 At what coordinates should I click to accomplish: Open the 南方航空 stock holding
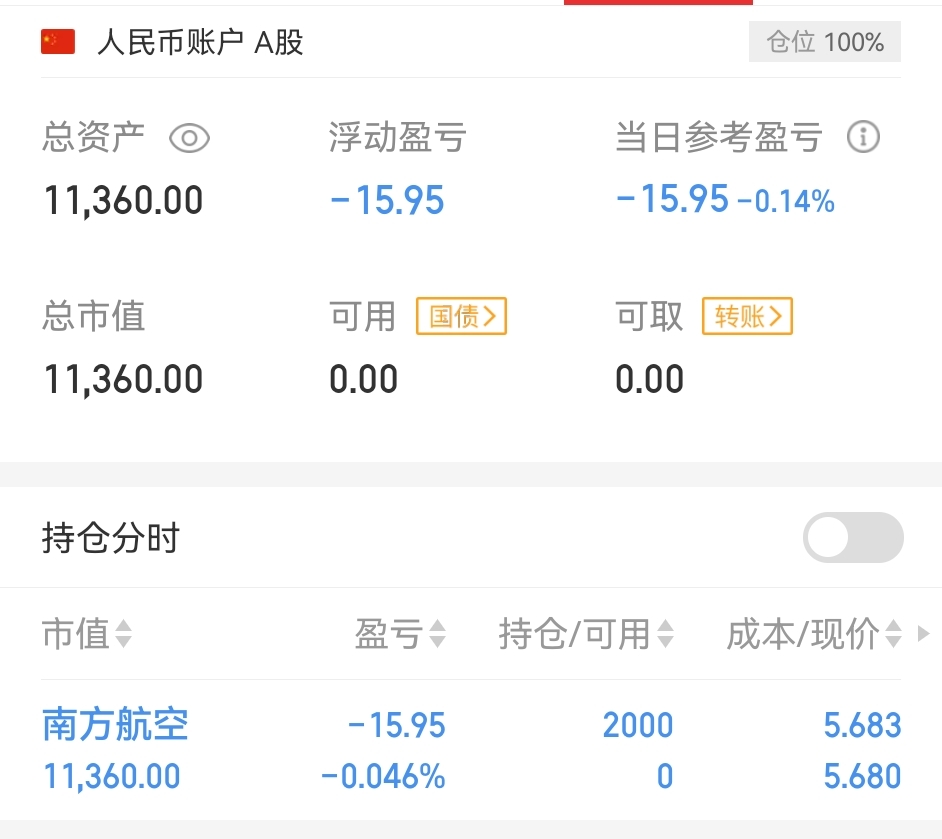(x=115, y=724)
